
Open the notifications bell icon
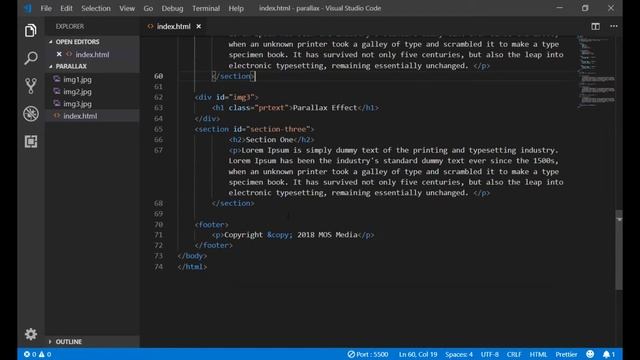pyautogui.click(x=609, y=354)
